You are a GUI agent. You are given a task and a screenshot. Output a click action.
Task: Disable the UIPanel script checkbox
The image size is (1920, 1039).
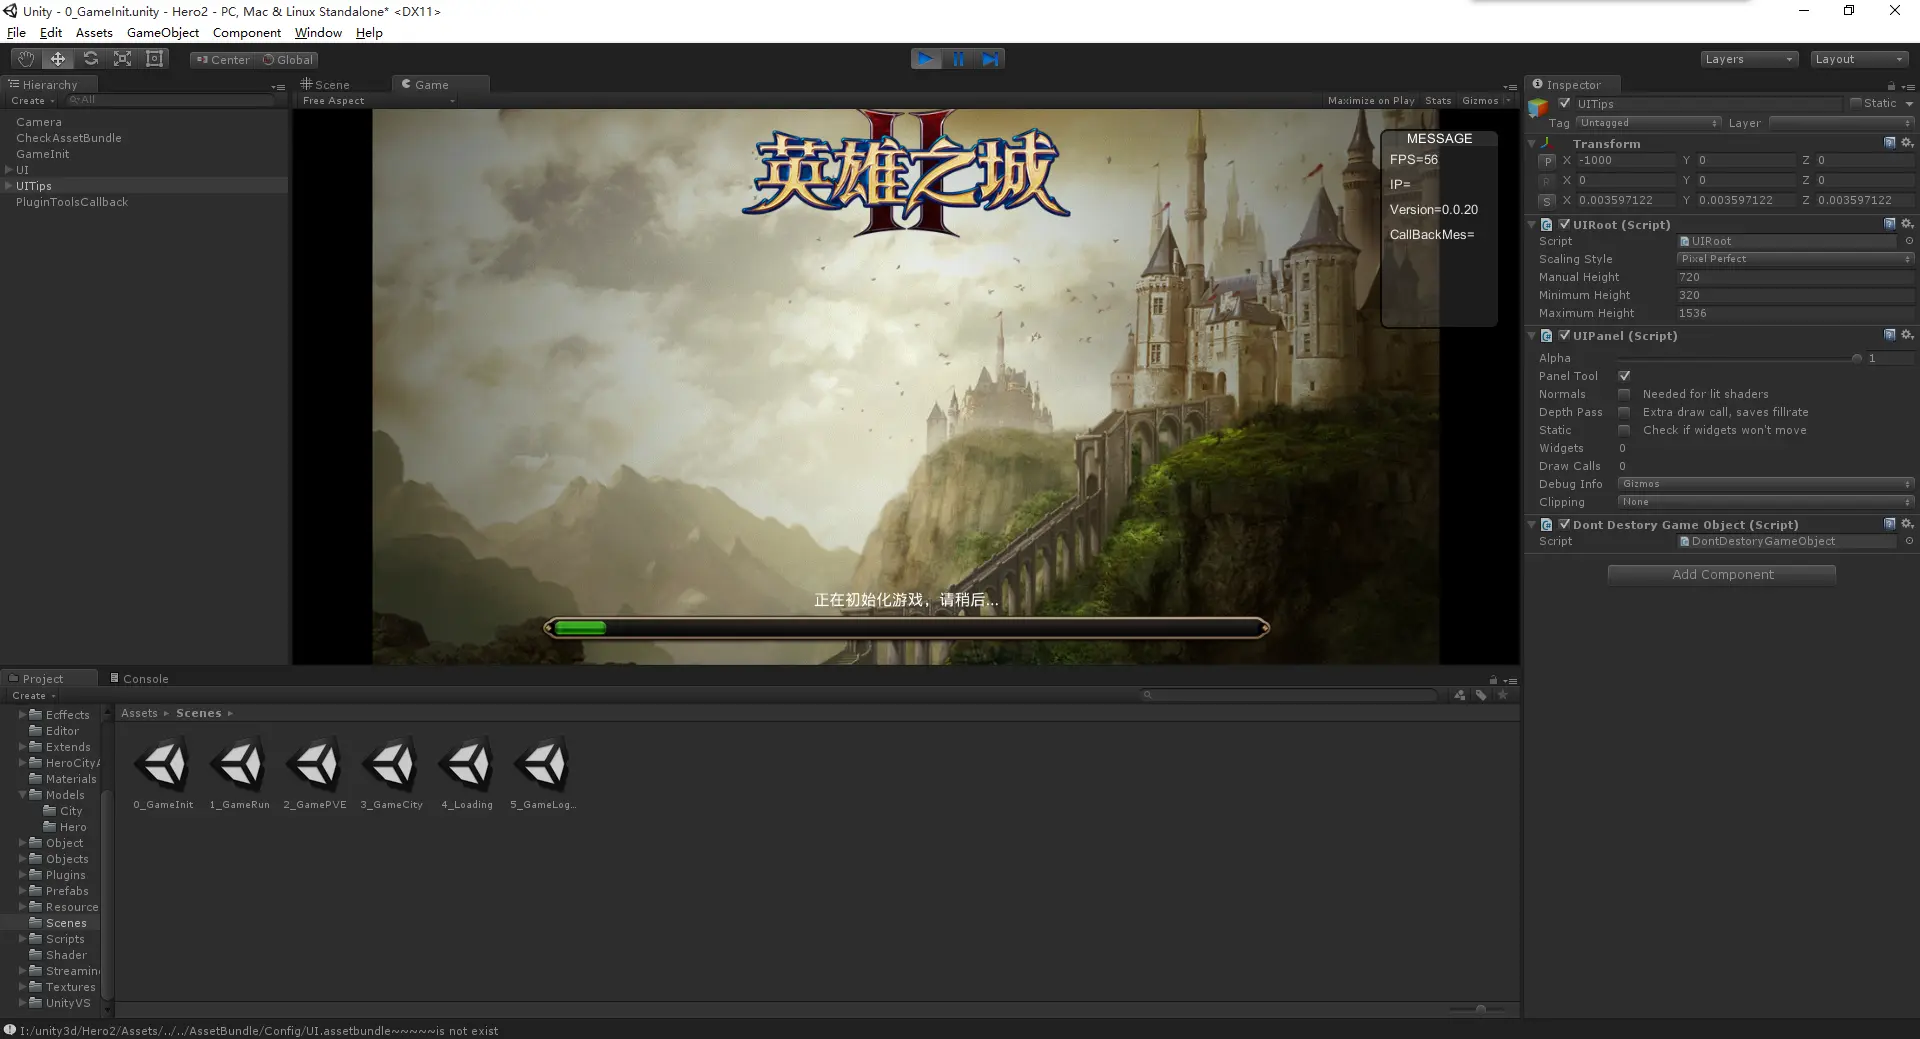coord(1565,335)
